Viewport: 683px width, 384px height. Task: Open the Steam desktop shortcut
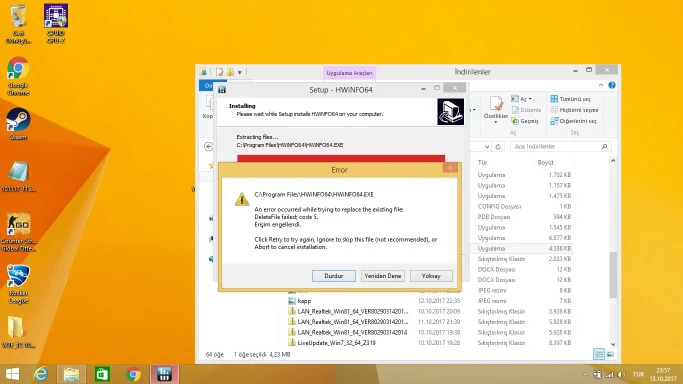tap(18, 124)
